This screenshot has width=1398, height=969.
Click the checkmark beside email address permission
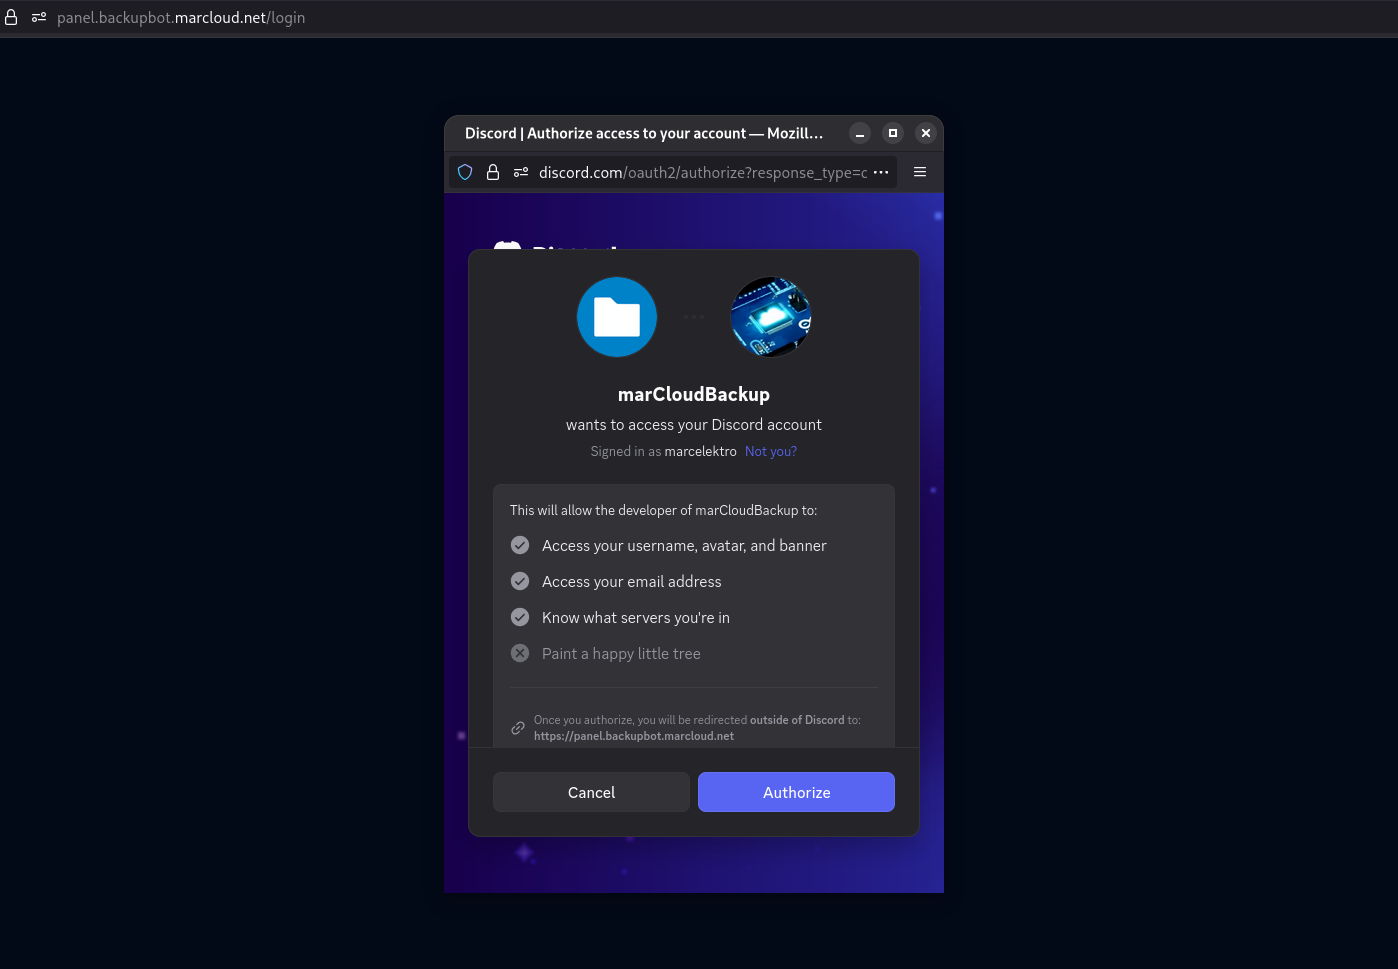(520, 581)
